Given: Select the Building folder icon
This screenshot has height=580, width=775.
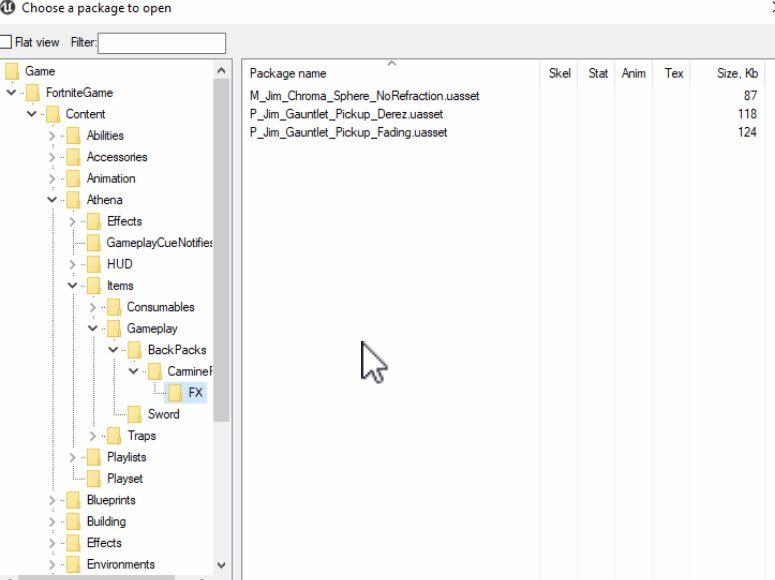Looking at the screenshot, I should point(73,521).
